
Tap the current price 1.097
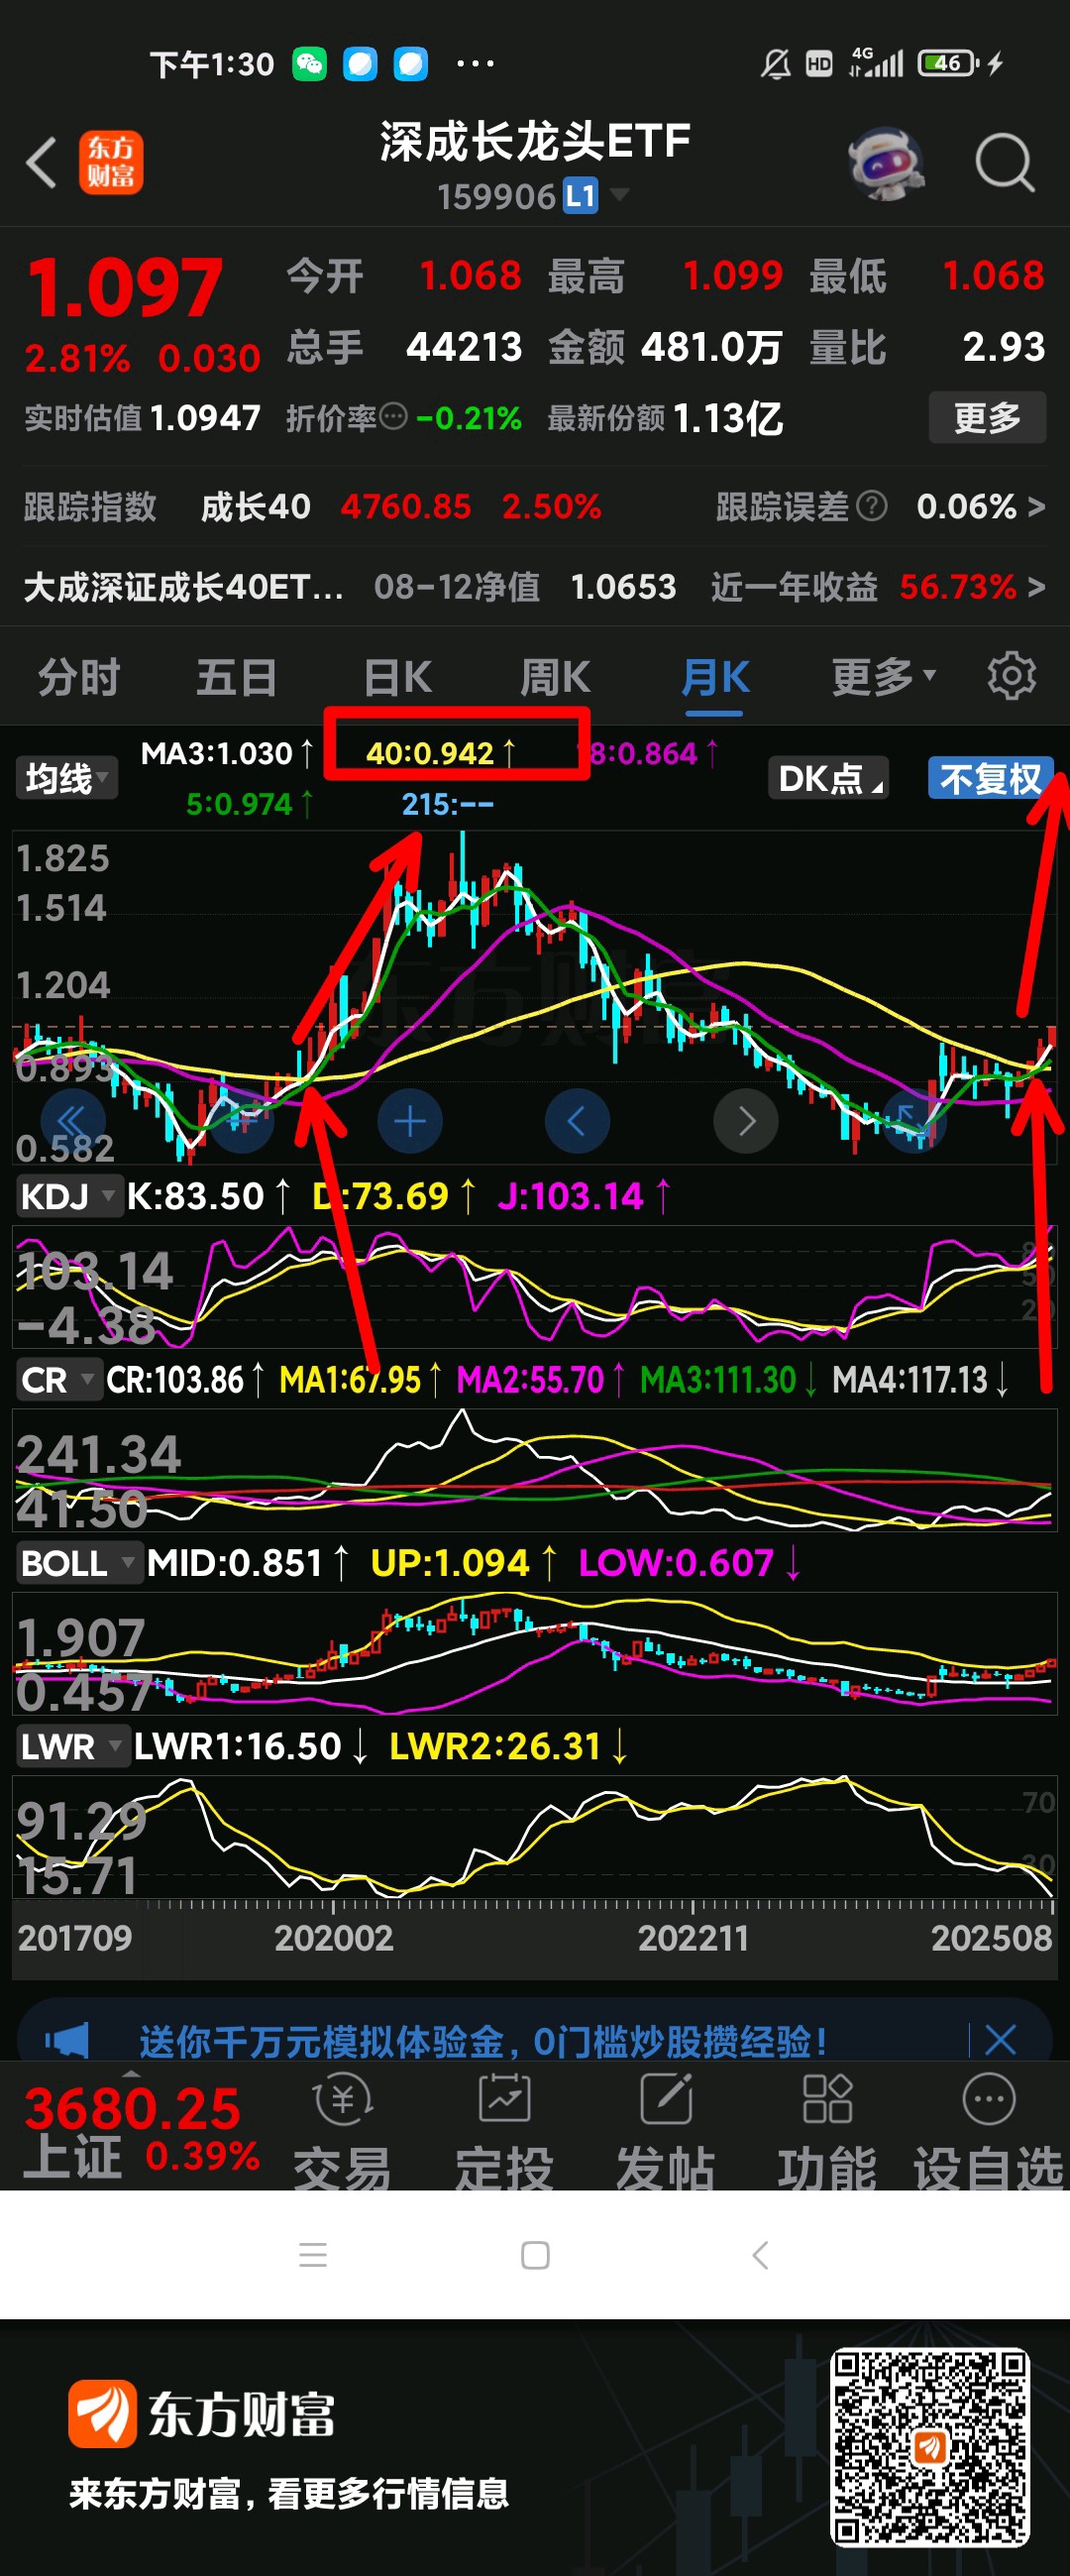point(124,288)
